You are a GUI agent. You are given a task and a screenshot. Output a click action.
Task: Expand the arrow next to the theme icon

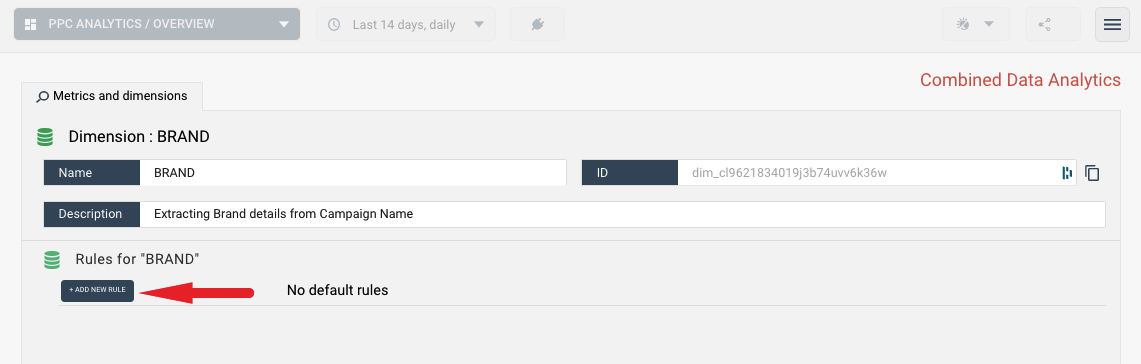[988, 25]
